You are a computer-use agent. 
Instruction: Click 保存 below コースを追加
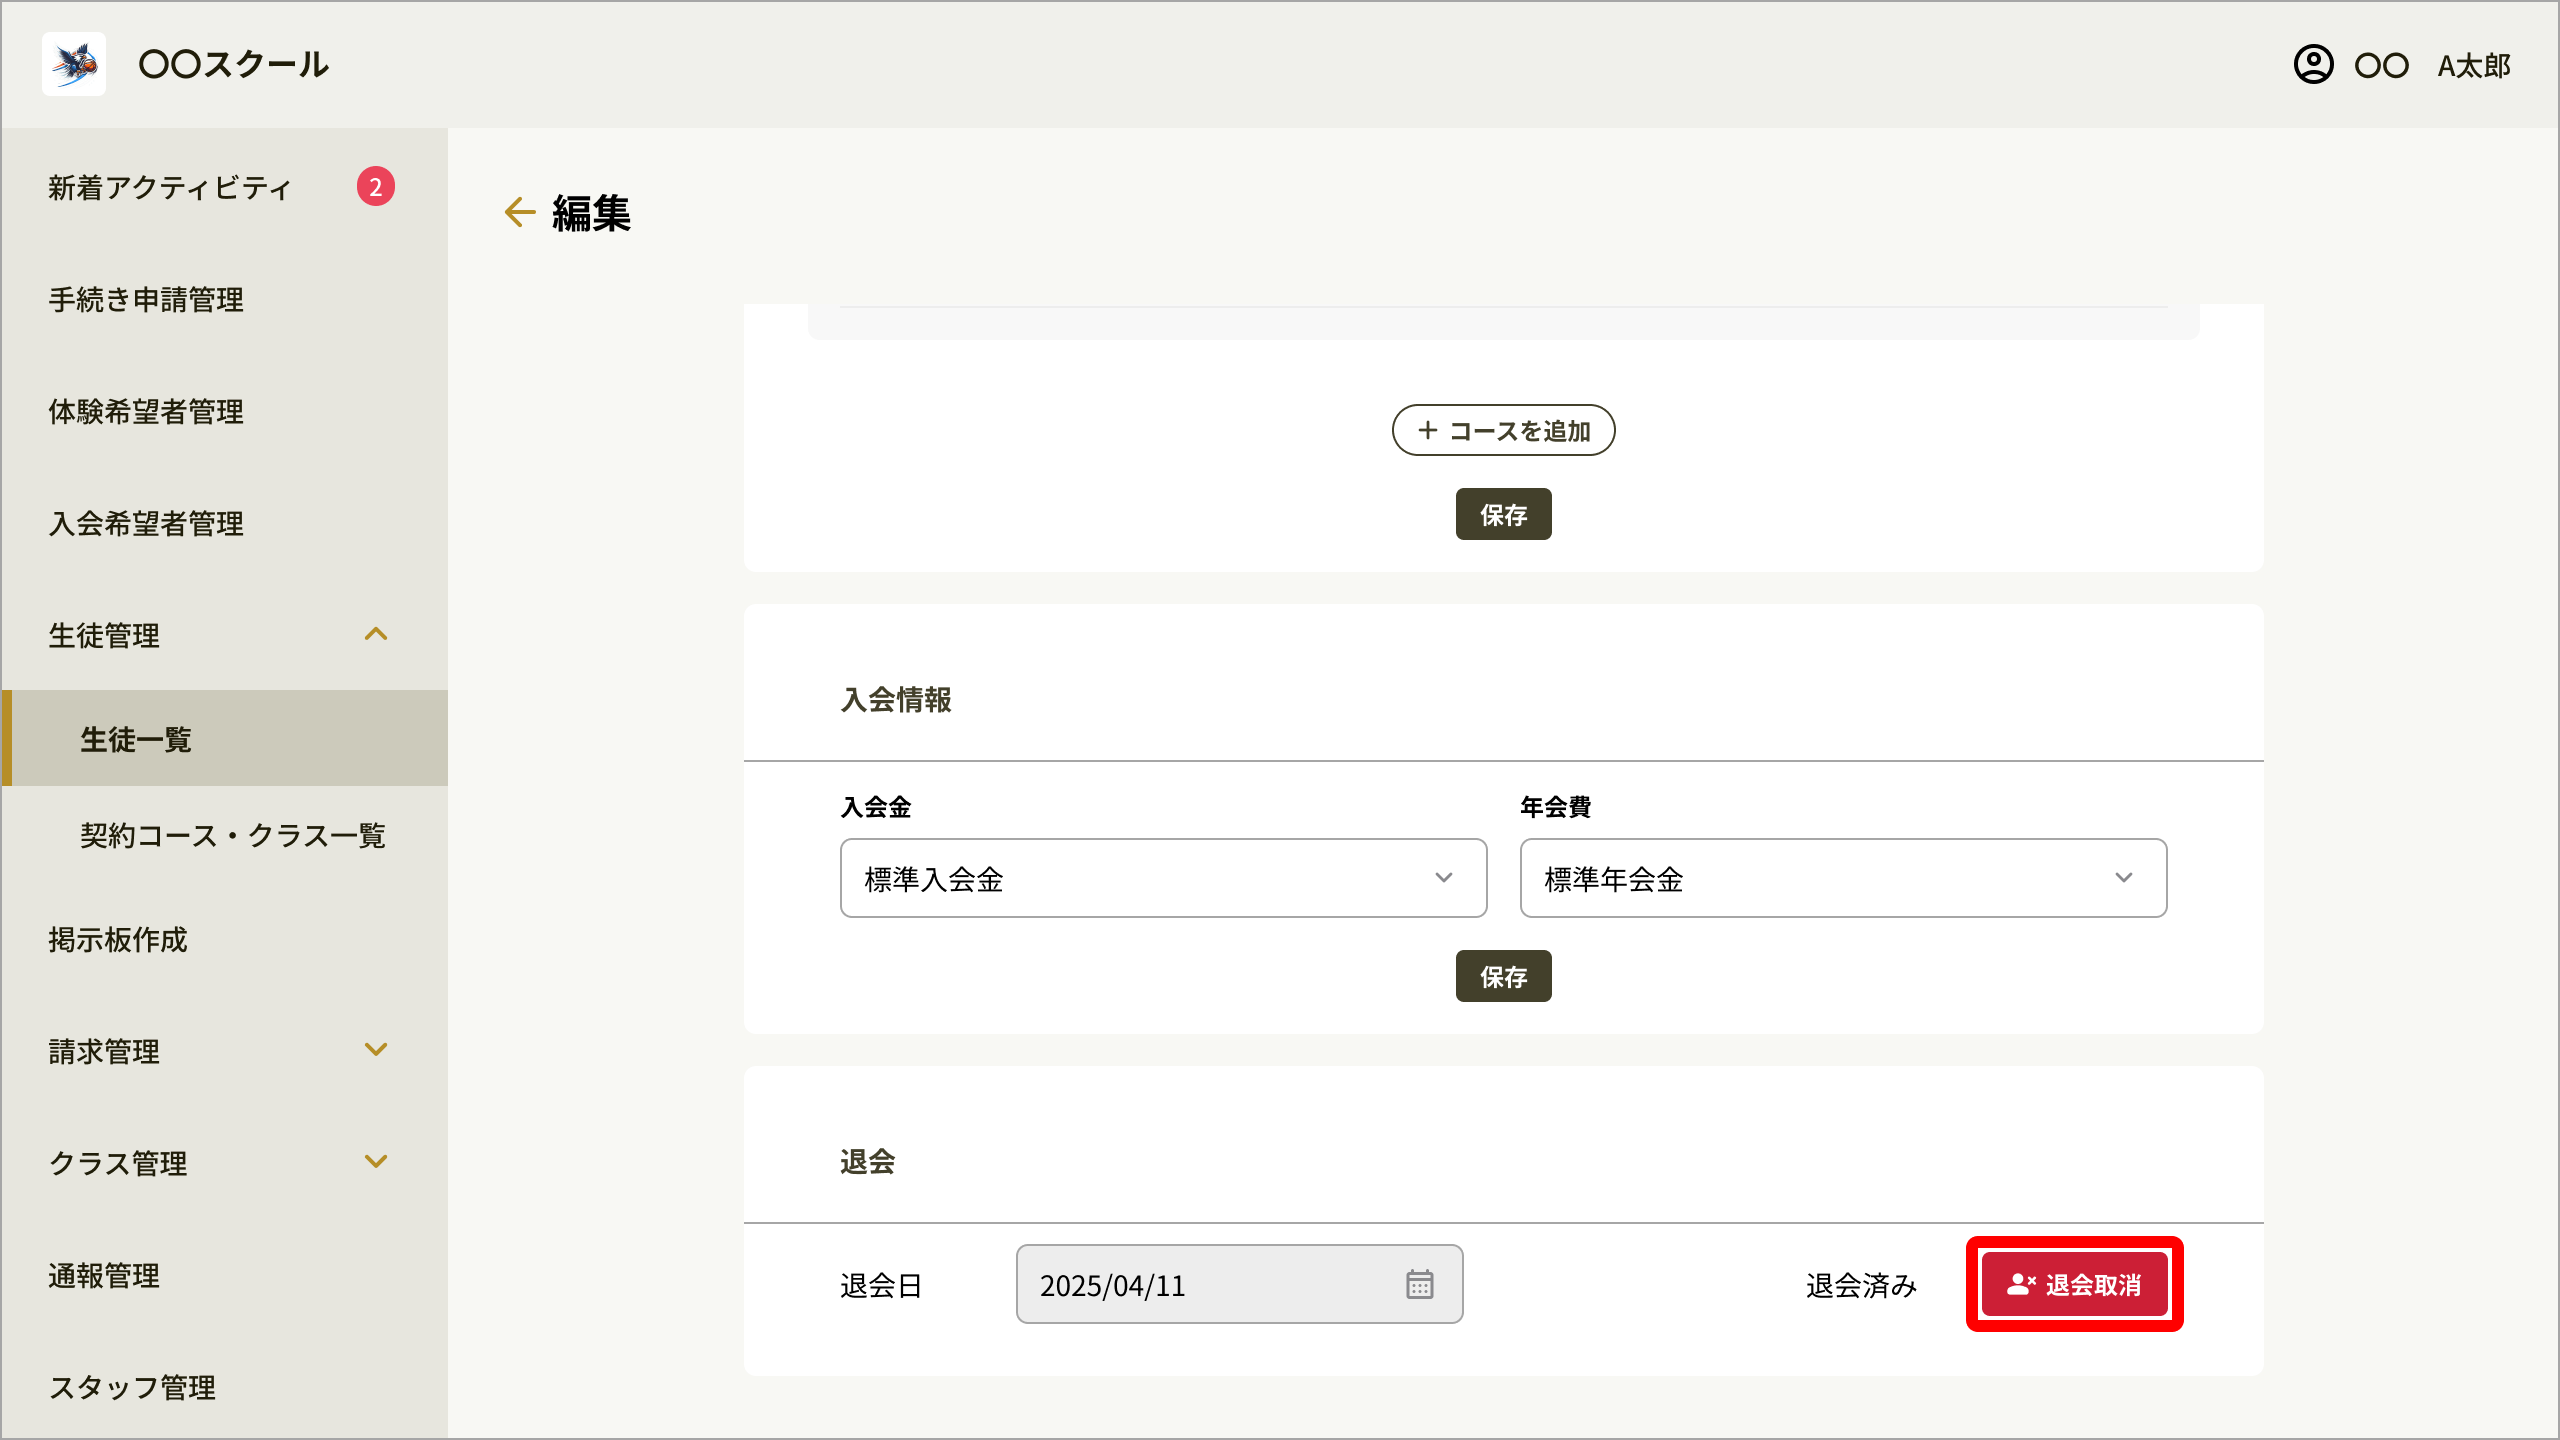pyautogui.click(x=1503, y=514)
